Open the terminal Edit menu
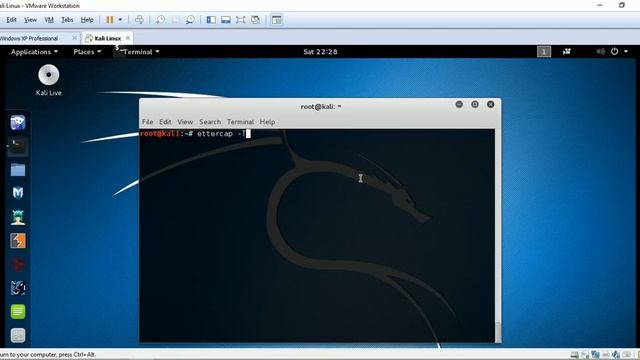 (x=165, y=122)
